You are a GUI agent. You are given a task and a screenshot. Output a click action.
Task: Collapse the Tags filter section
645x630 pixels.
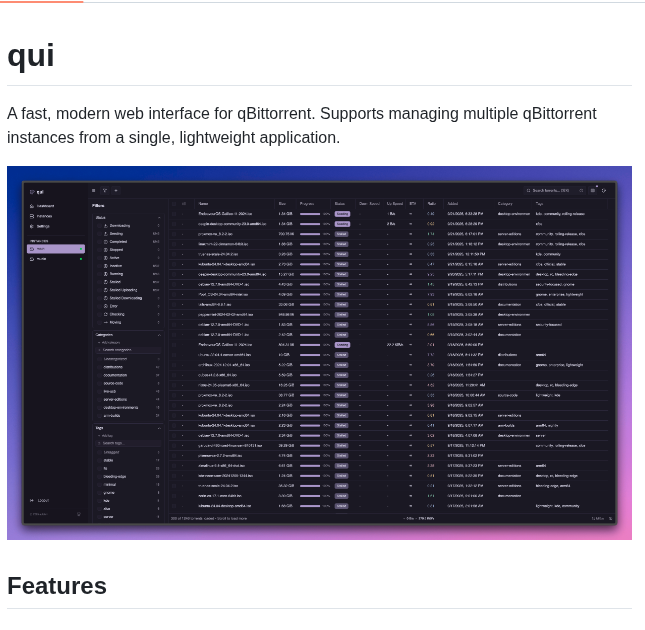(x=158, y=428)
